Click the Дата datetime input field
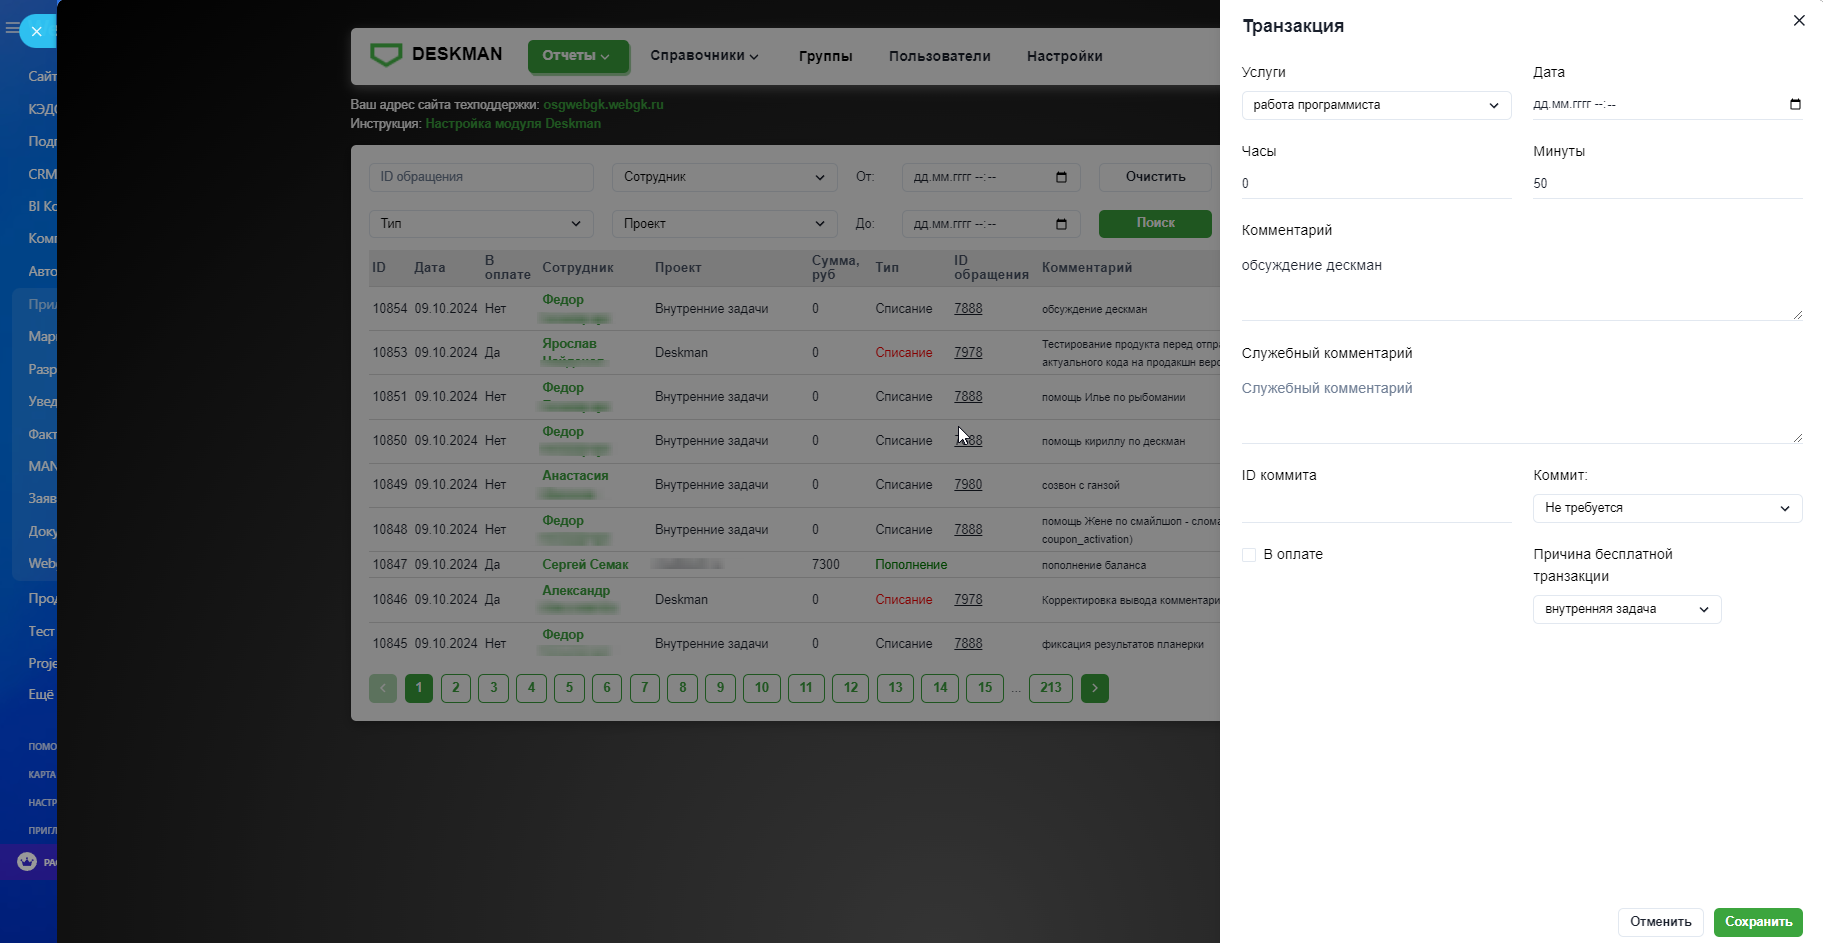1823x943 pixels. click(1667, 105)
